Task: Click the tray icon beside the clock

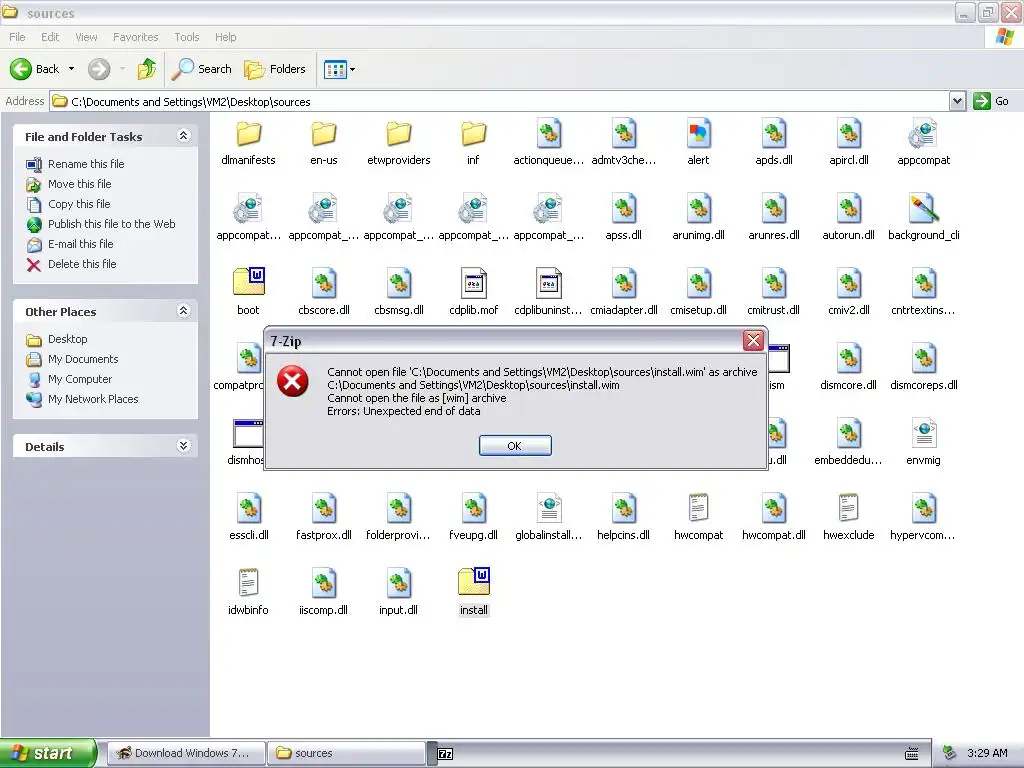Action: click(x=950, y=753)
